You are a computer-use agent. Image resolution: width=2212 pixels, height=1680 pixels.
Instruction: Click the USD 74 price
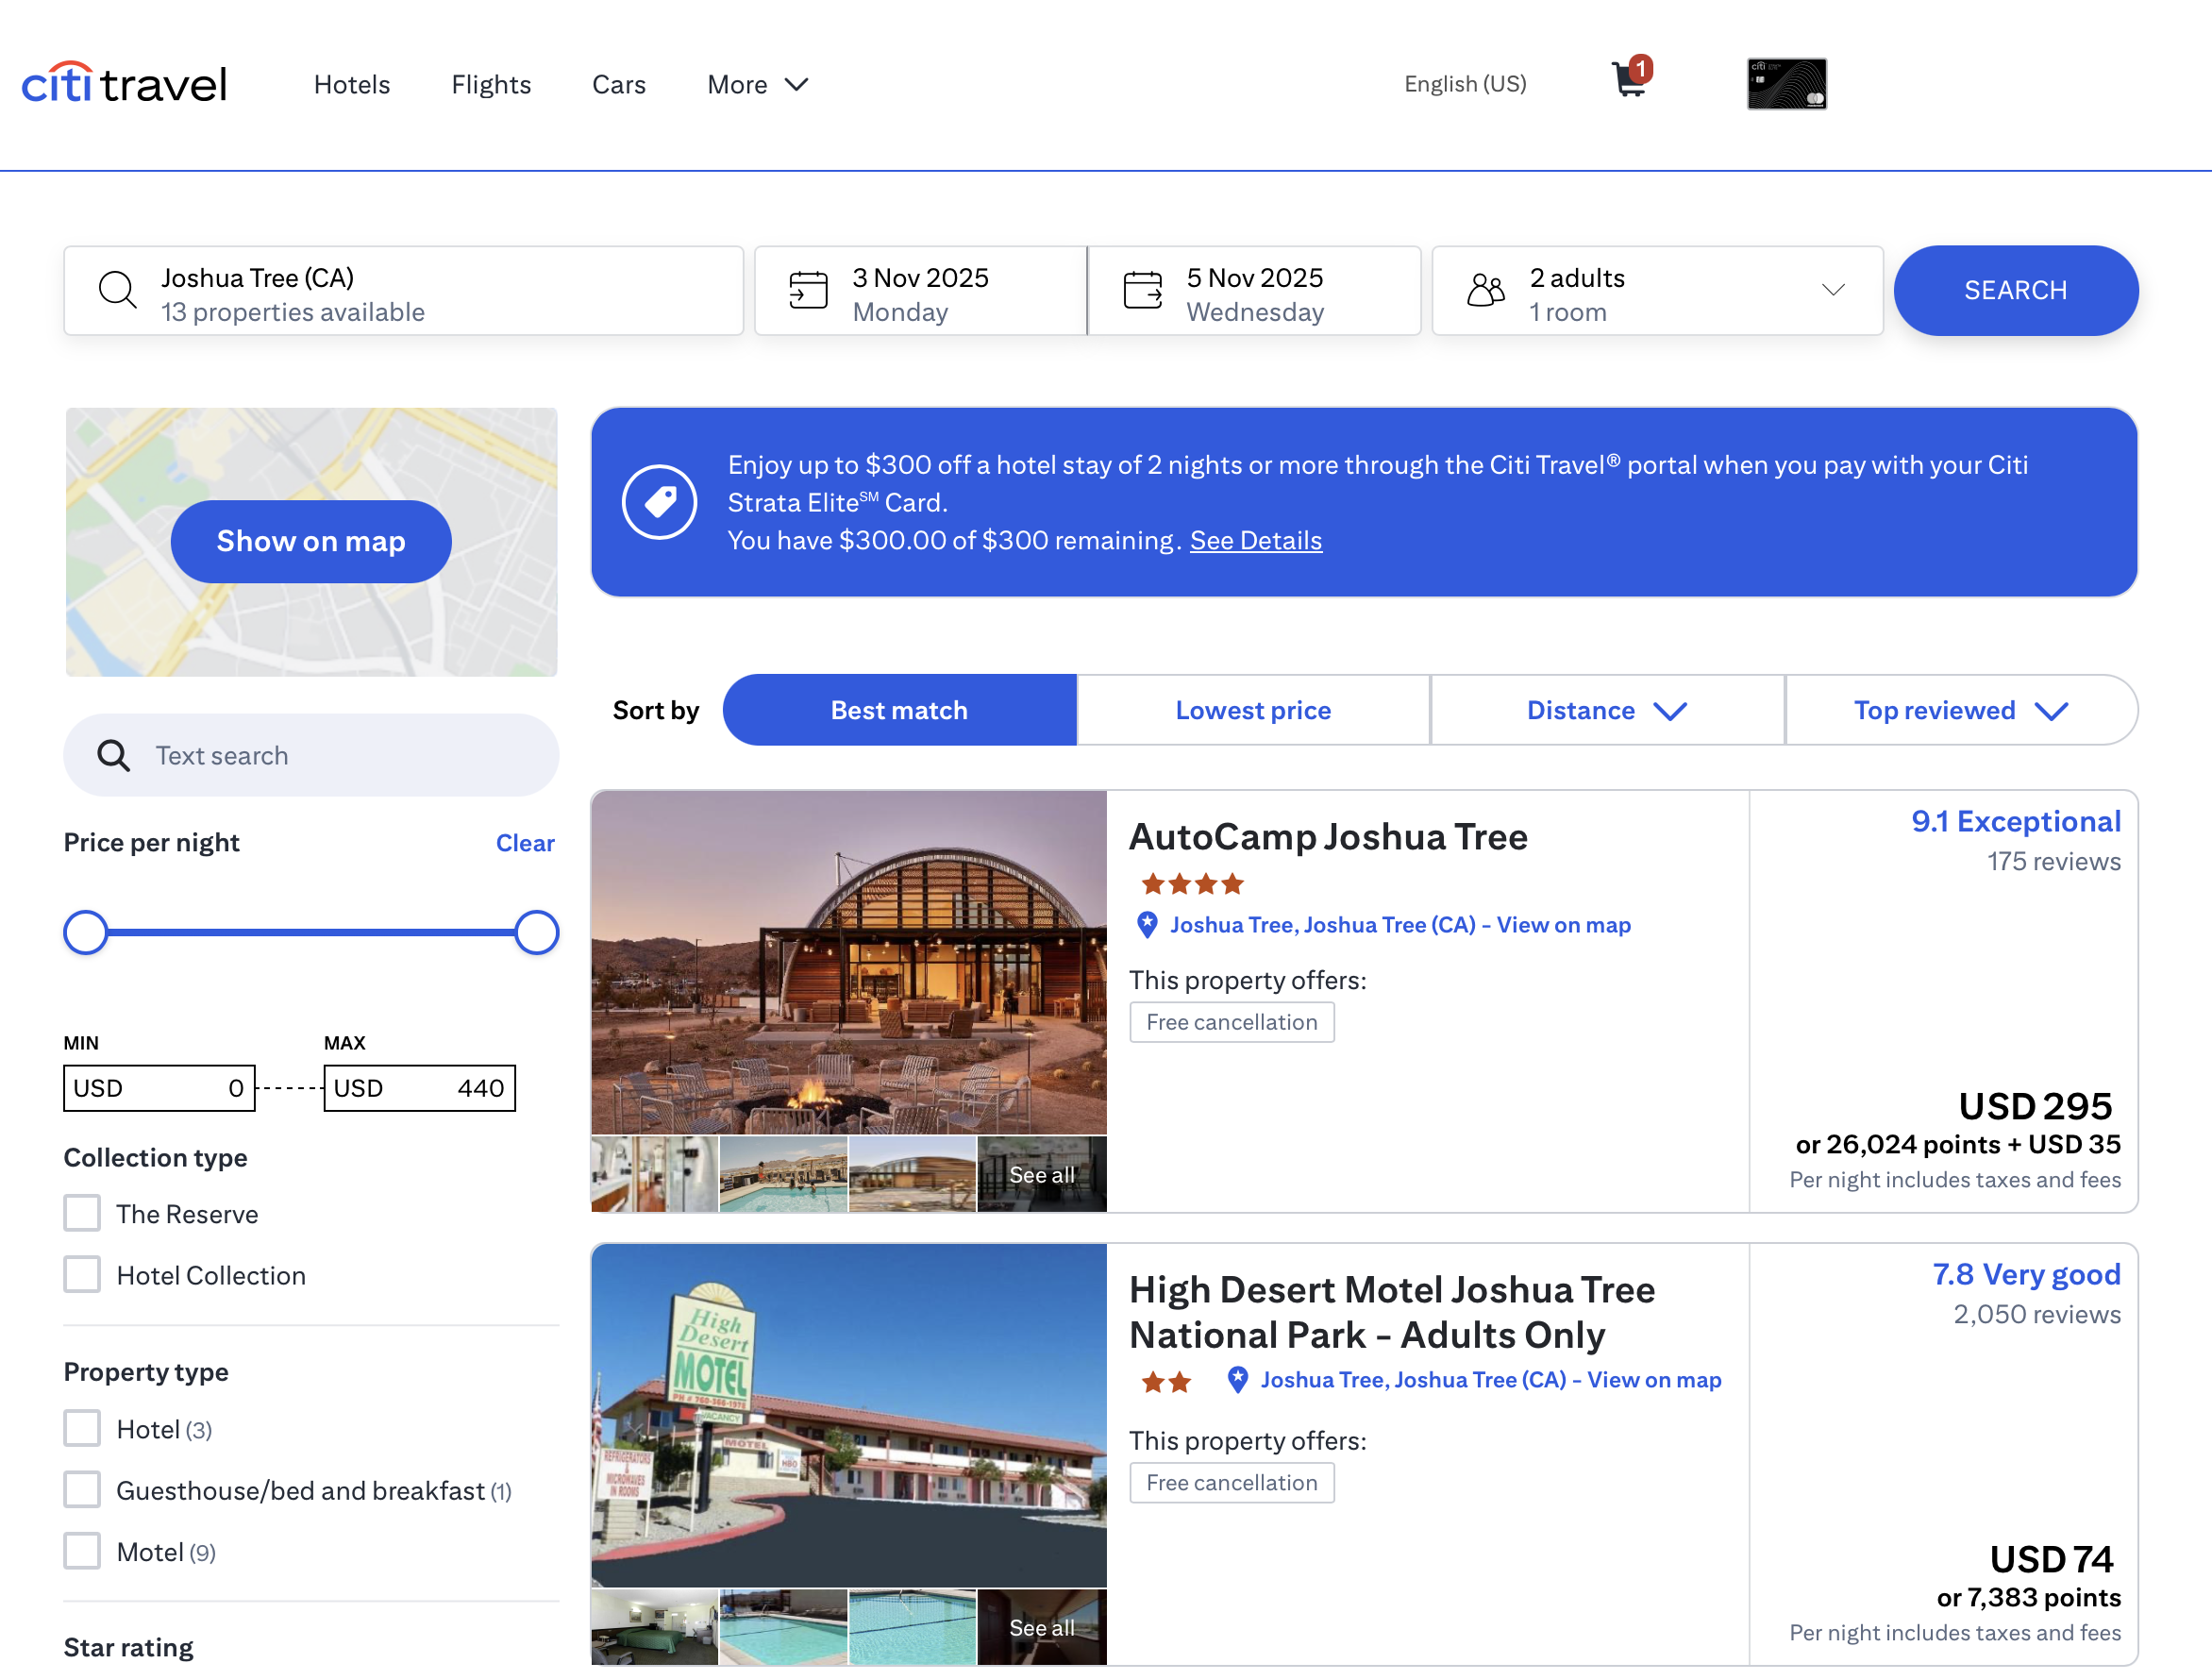2051,1560
